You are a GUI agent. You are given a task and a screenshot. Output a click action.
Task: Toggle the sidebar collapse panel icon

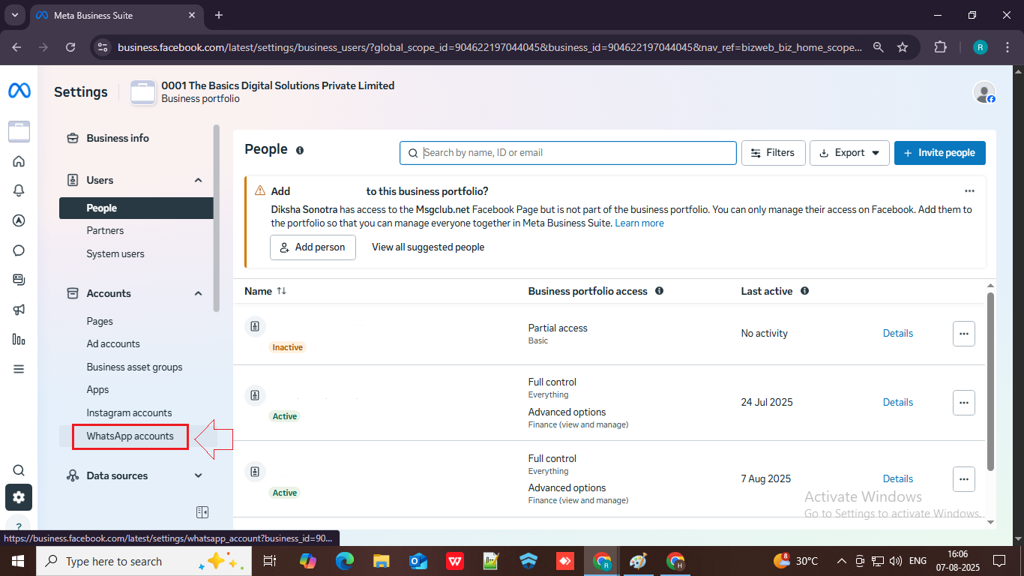point(202,512)
